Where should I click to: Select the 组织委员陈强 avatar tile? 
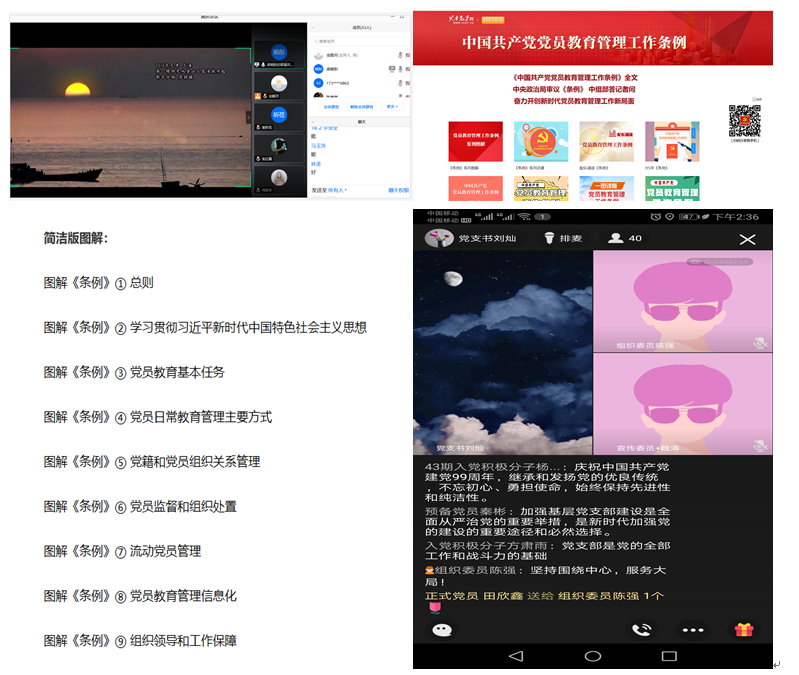(x=683, y=301)
